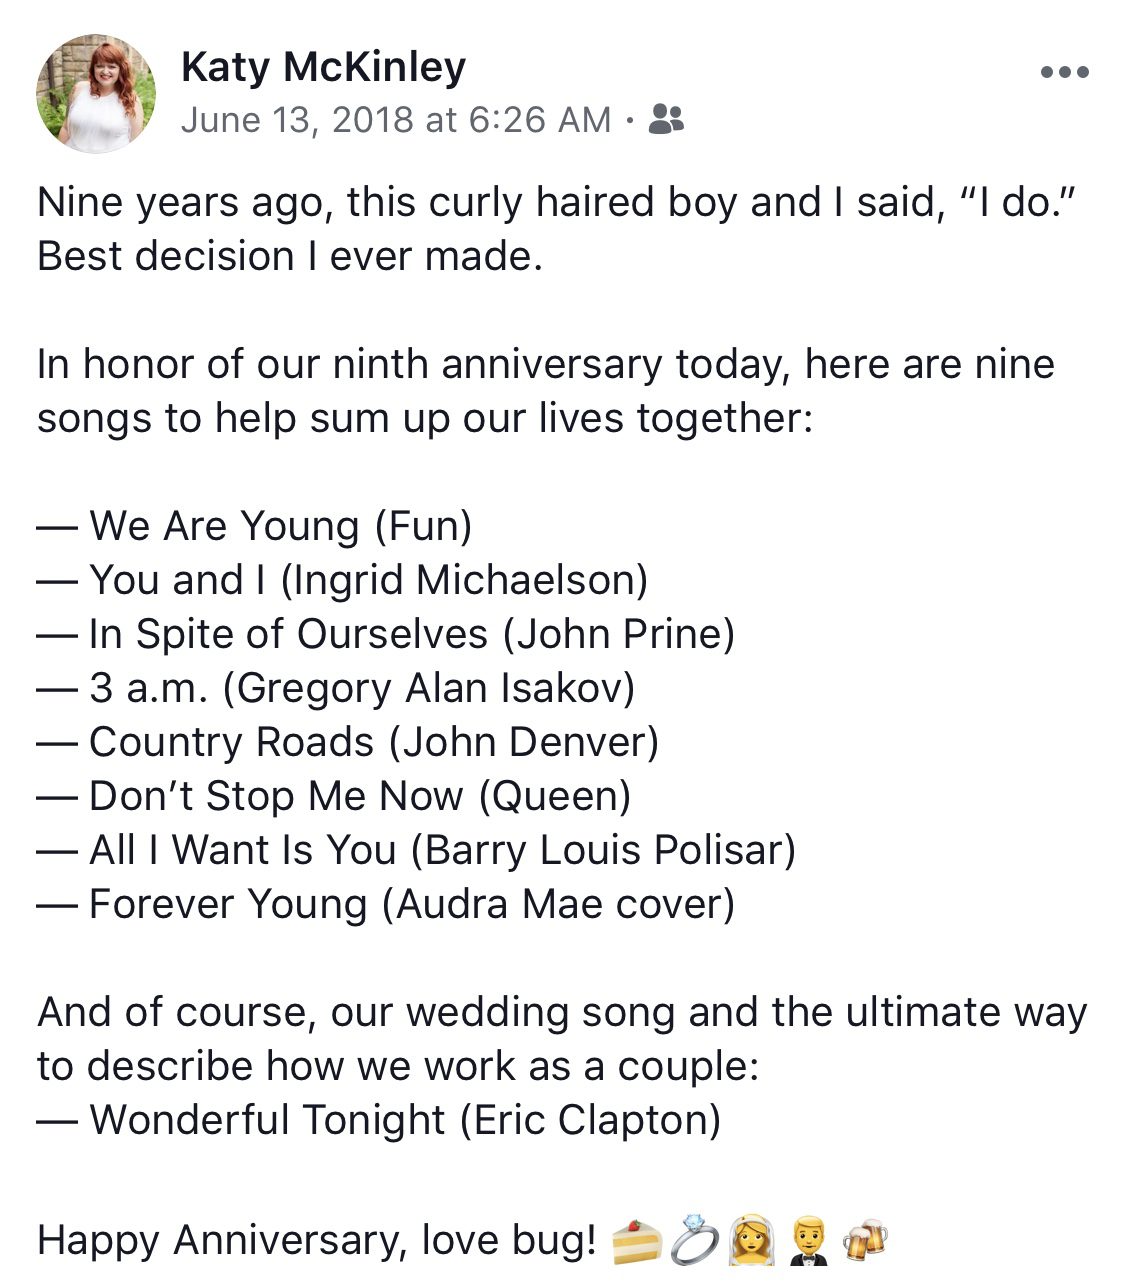Click the bride with veil emoji
1125x1287 pixels.
pyautogui.click(x=753, y=1241)
